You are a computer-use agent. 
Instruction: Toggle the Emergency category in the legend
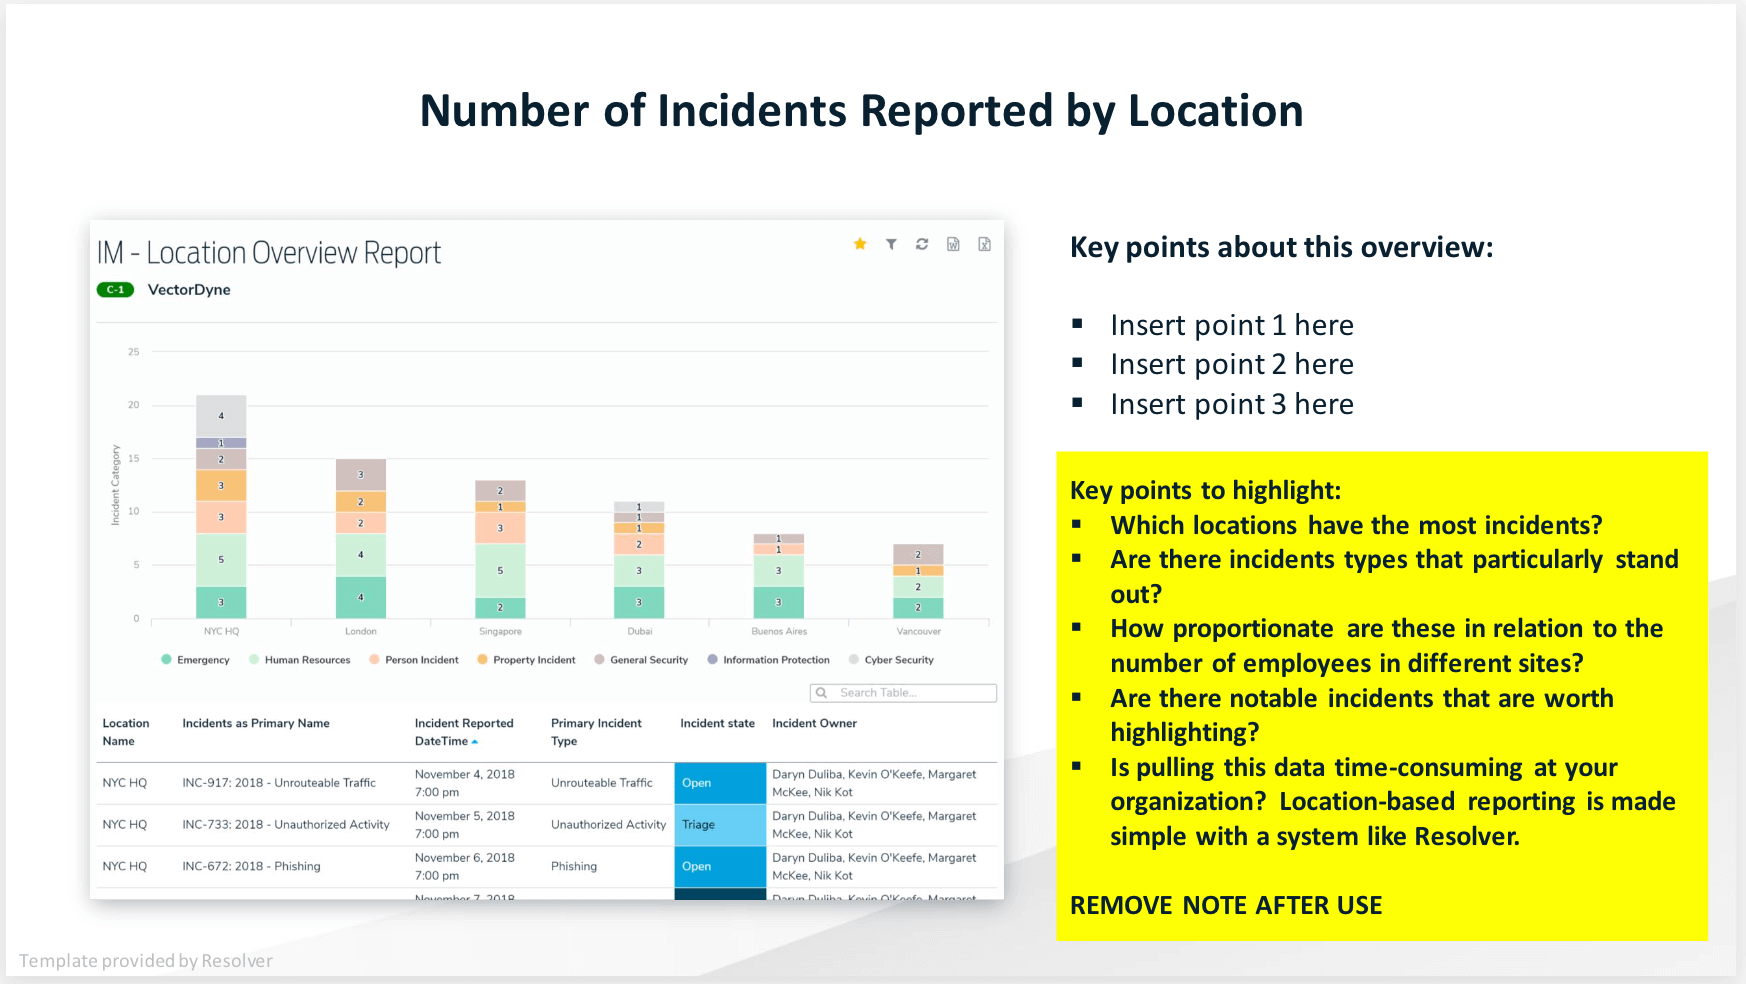point(166,660)
